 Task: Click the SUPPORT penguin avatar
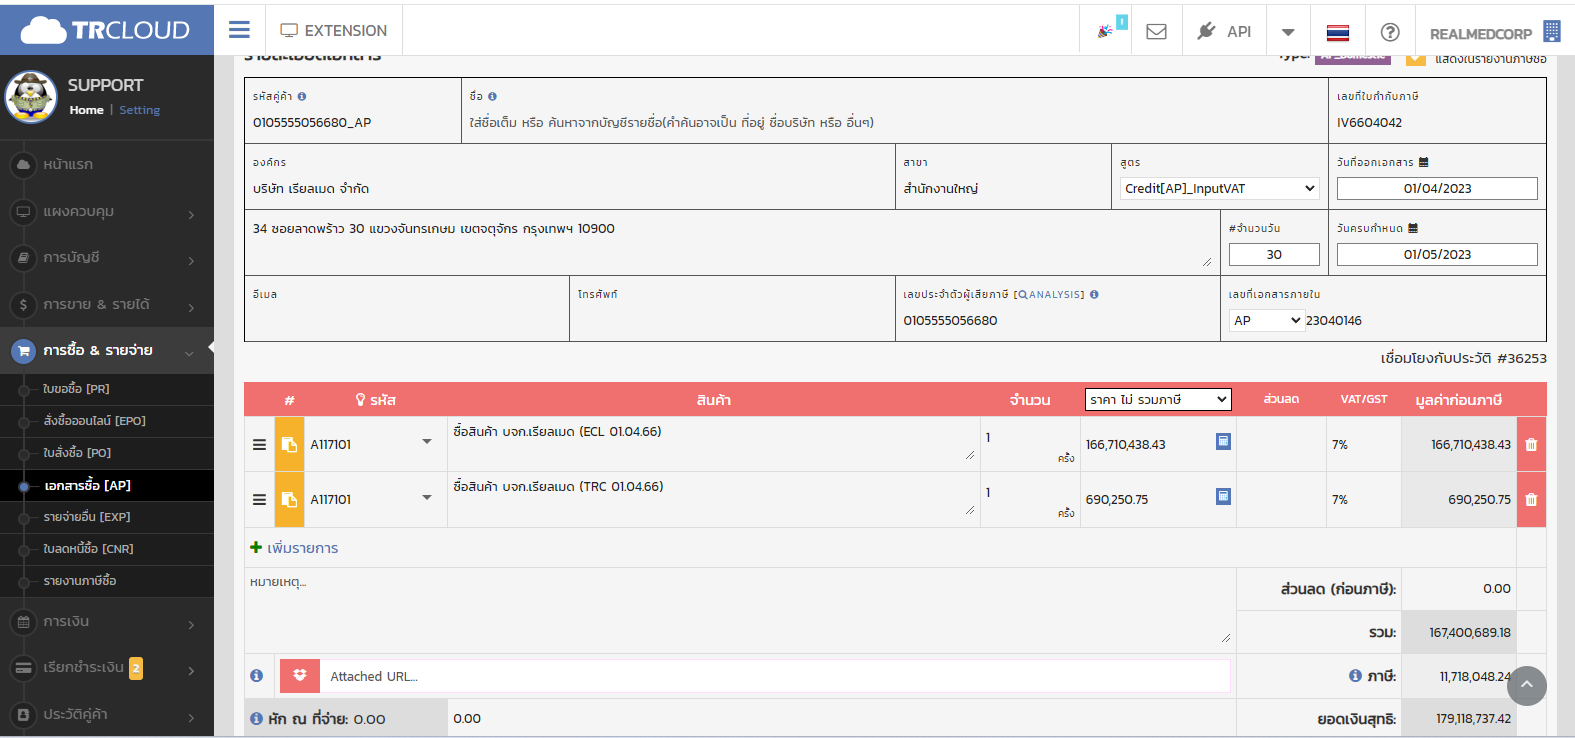31,97
